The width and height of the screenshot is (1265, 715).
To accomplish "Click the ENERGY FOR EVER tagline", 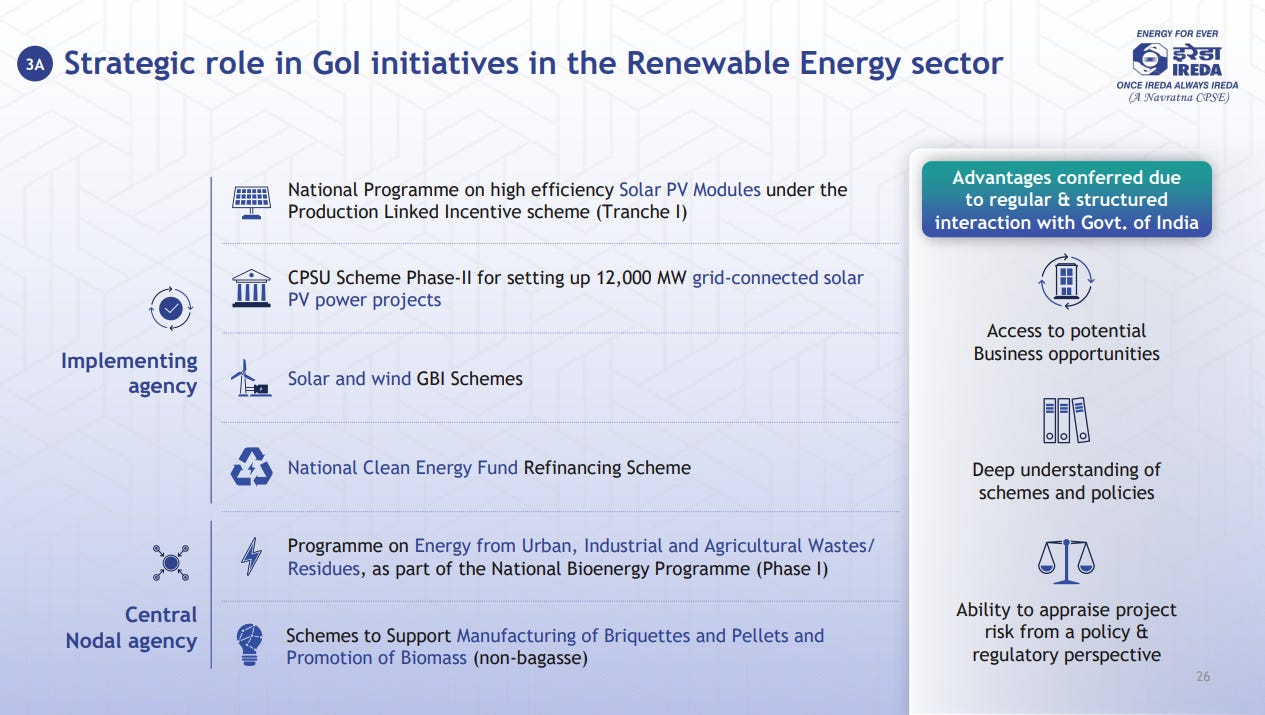I will click(x=1178, y=34).
